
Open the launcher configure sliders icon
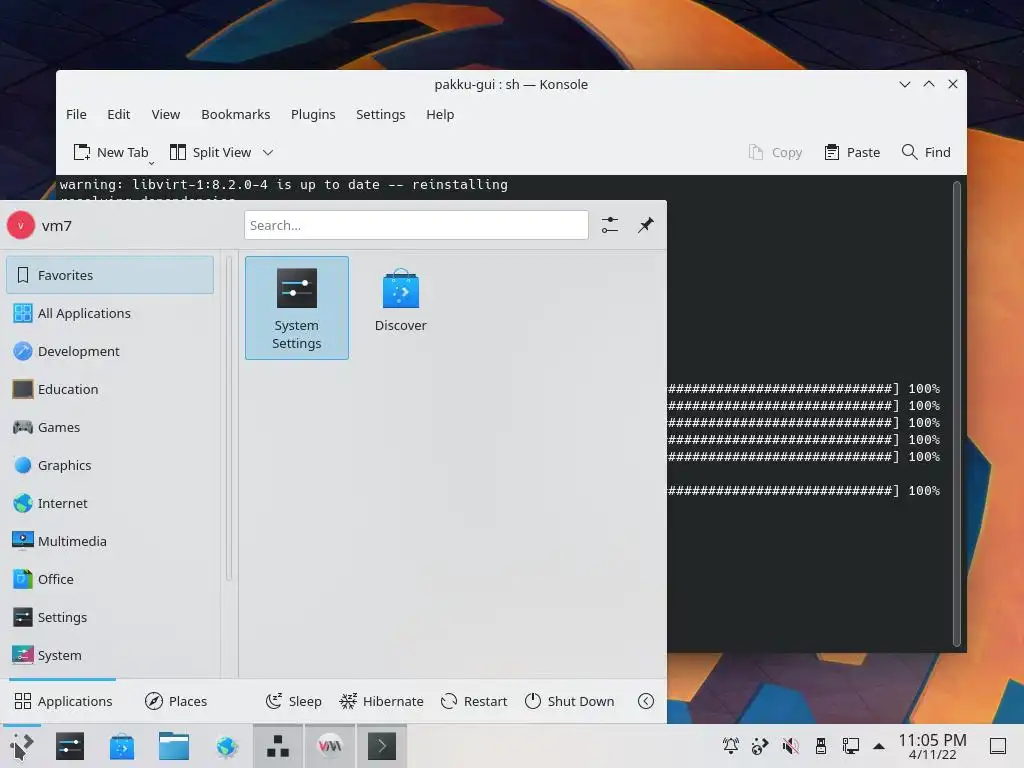(x=609, y=225)
